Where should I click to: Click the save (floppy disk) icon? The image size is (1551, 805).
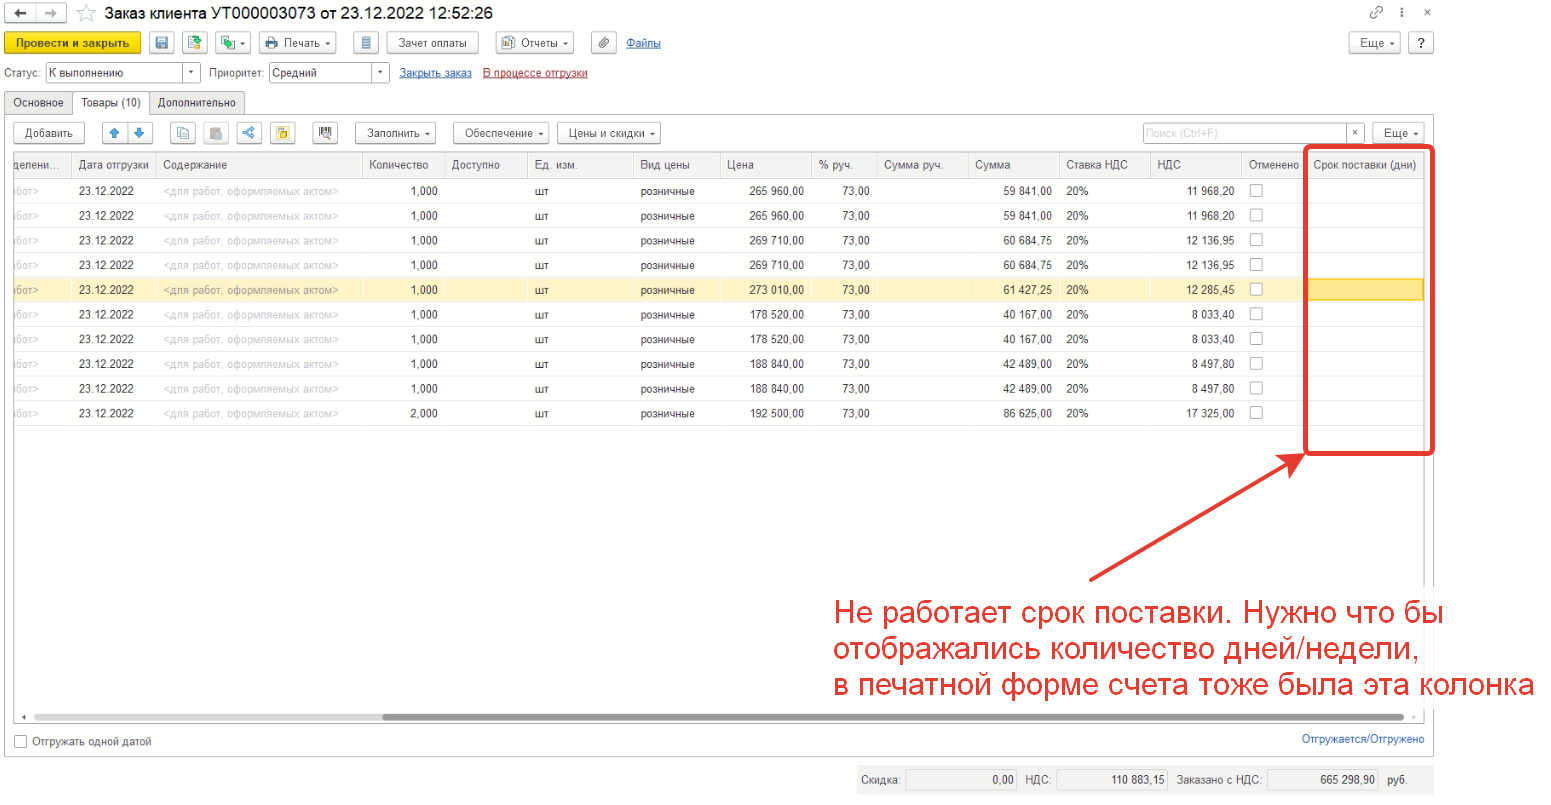162,43
